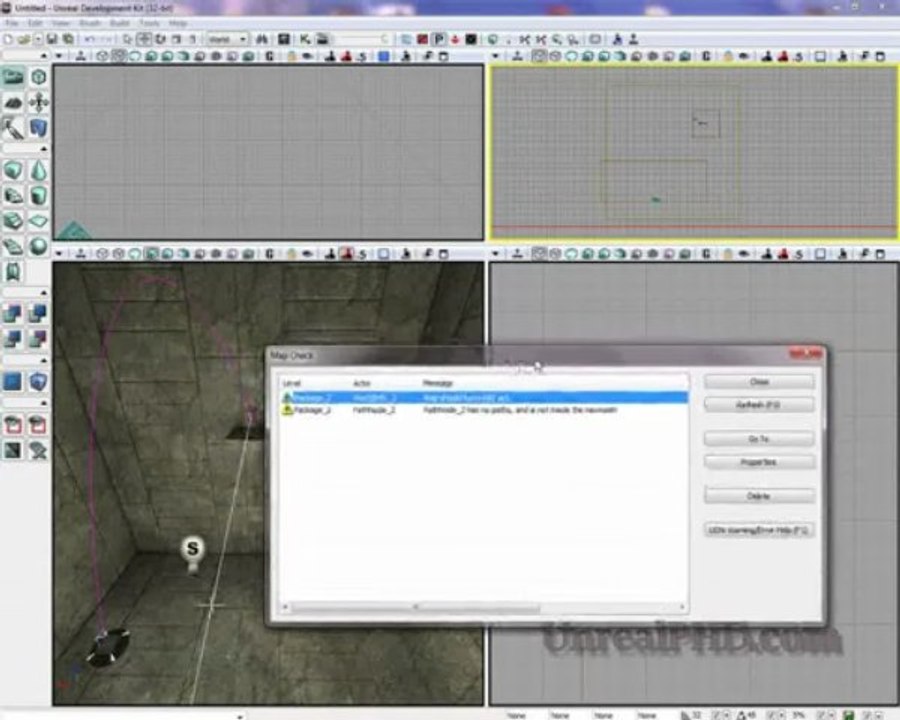900x720 pixels.
Task: Toggle lock icon in top-right viewport toolbar
Action: coord(728,56)
